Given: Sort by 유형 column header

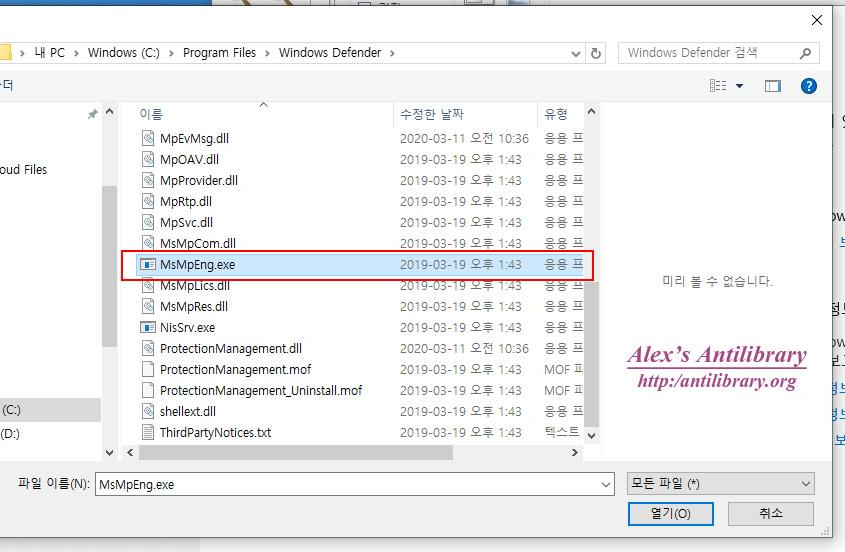Looking at the screenshot, I should [x=556, y=114].
